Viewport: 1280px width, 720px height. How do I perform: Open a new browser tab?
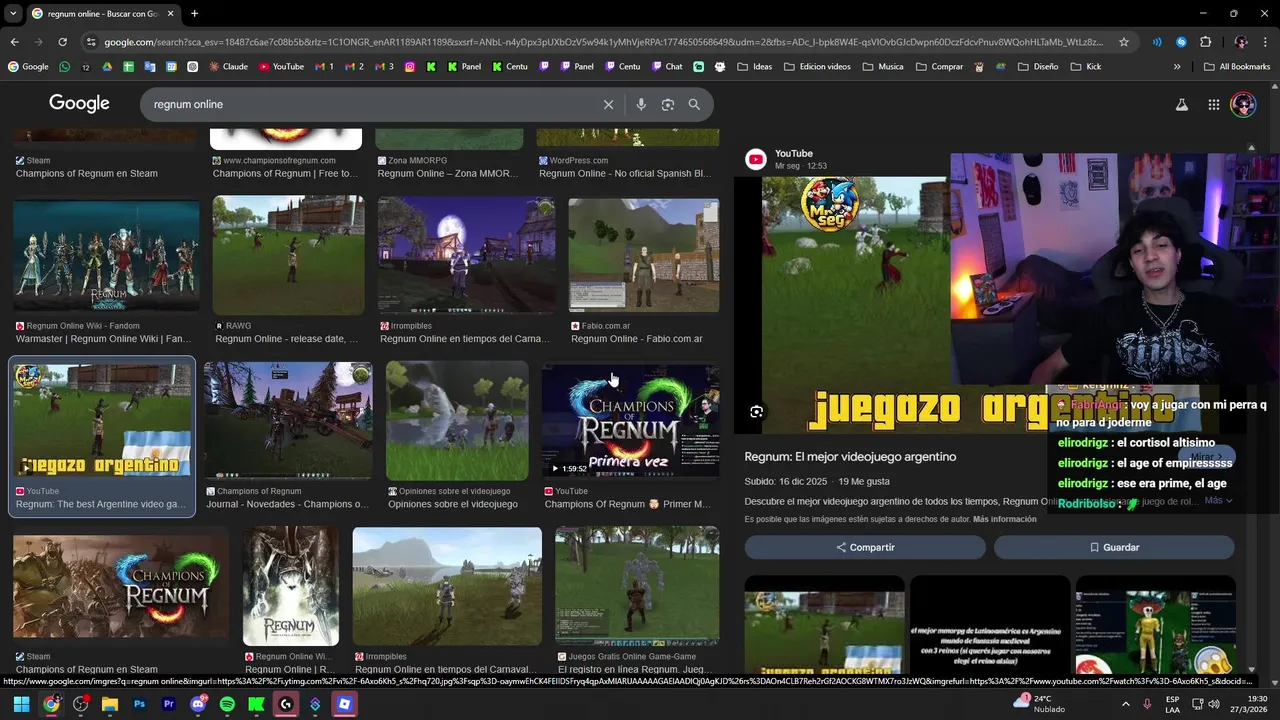tap(194, 13)
